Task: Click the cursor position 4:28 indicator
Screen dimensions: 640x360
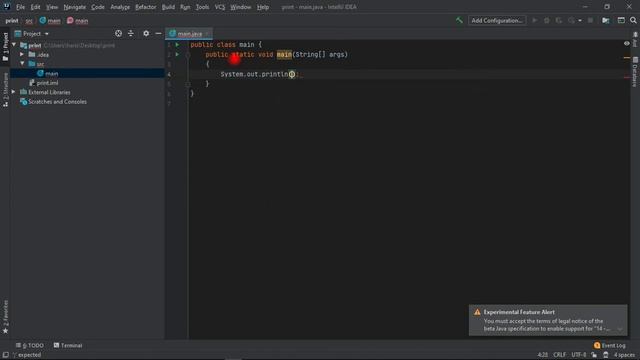Action: pos(542,355)
